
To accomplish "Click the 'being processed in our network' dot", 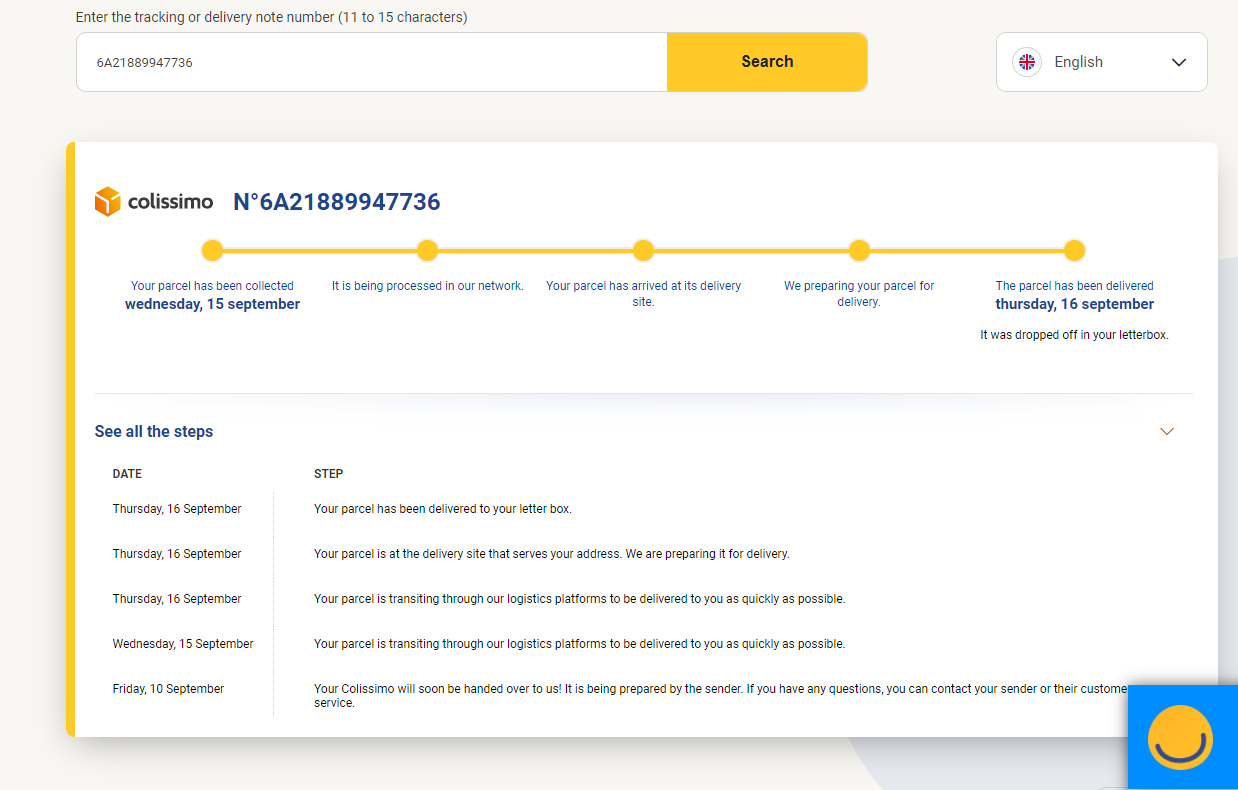I will point(427,250).
